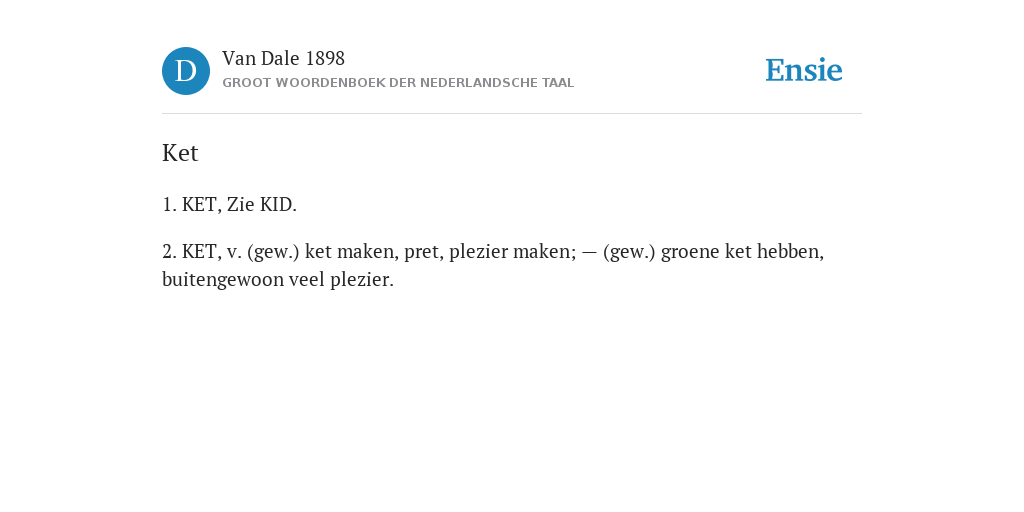Click the blue circular D icon

coord(186,71)
